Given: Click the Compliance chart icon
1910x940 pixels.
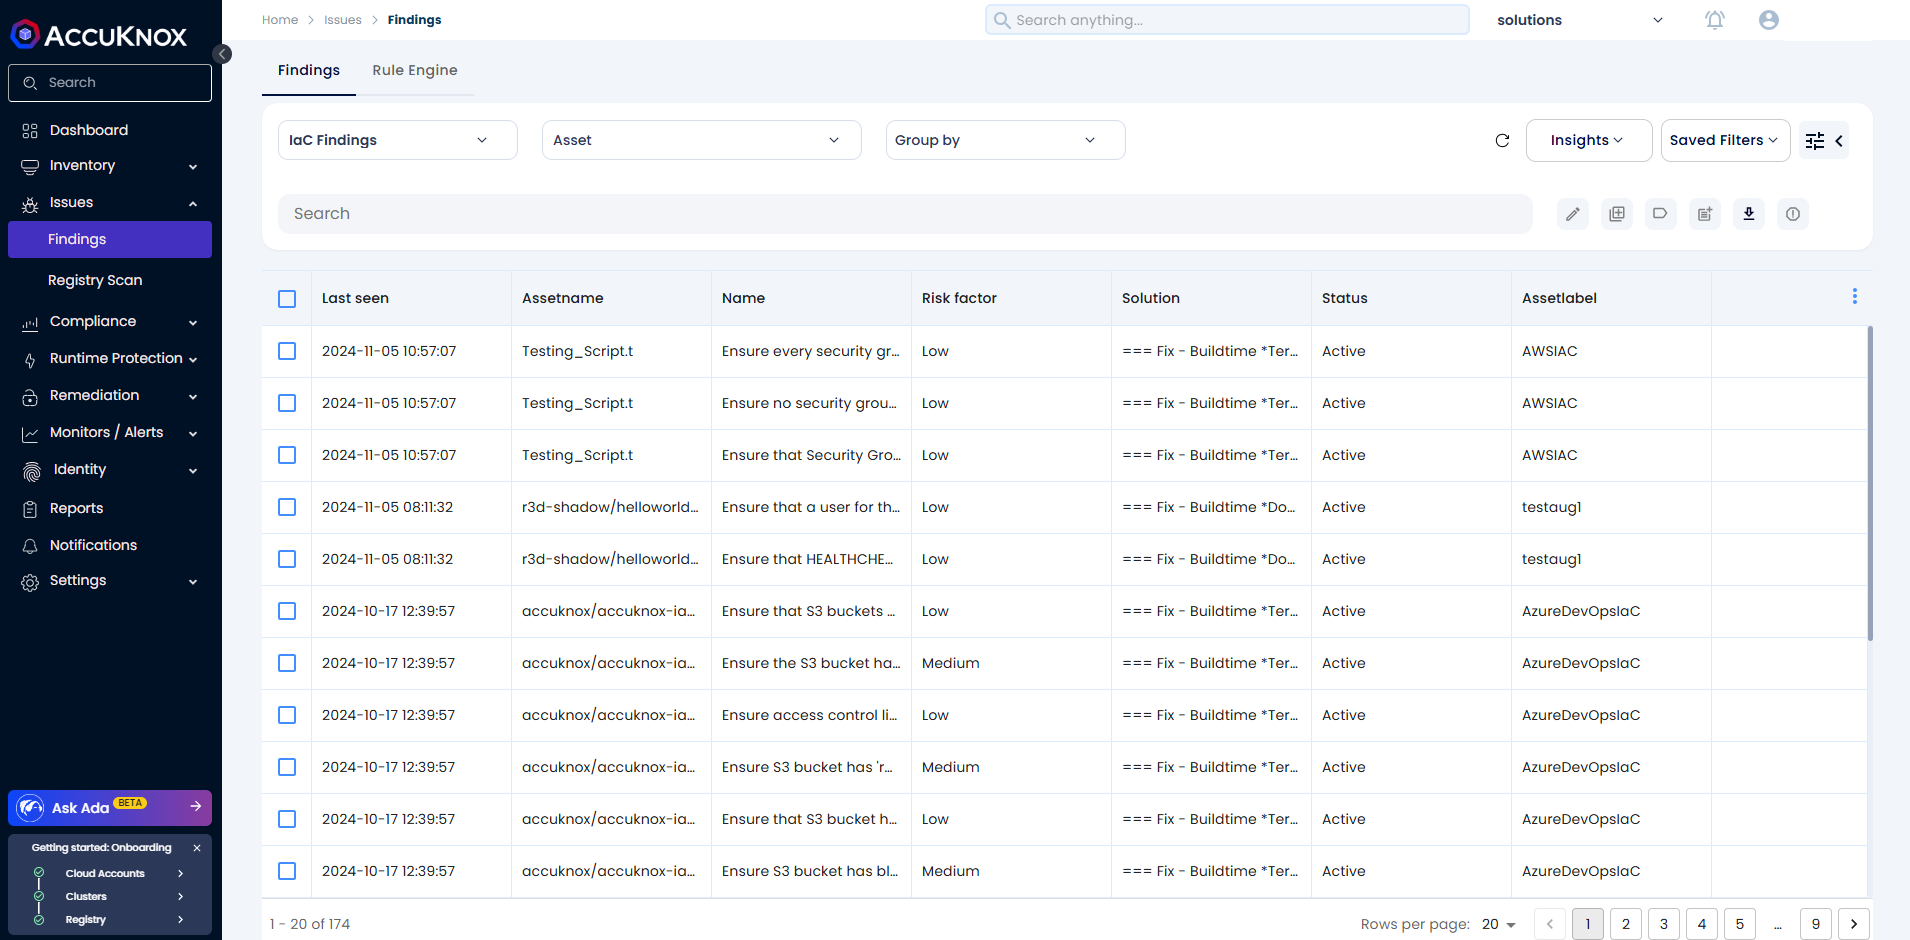Looking at the screenshot, I should coord(30,323).
